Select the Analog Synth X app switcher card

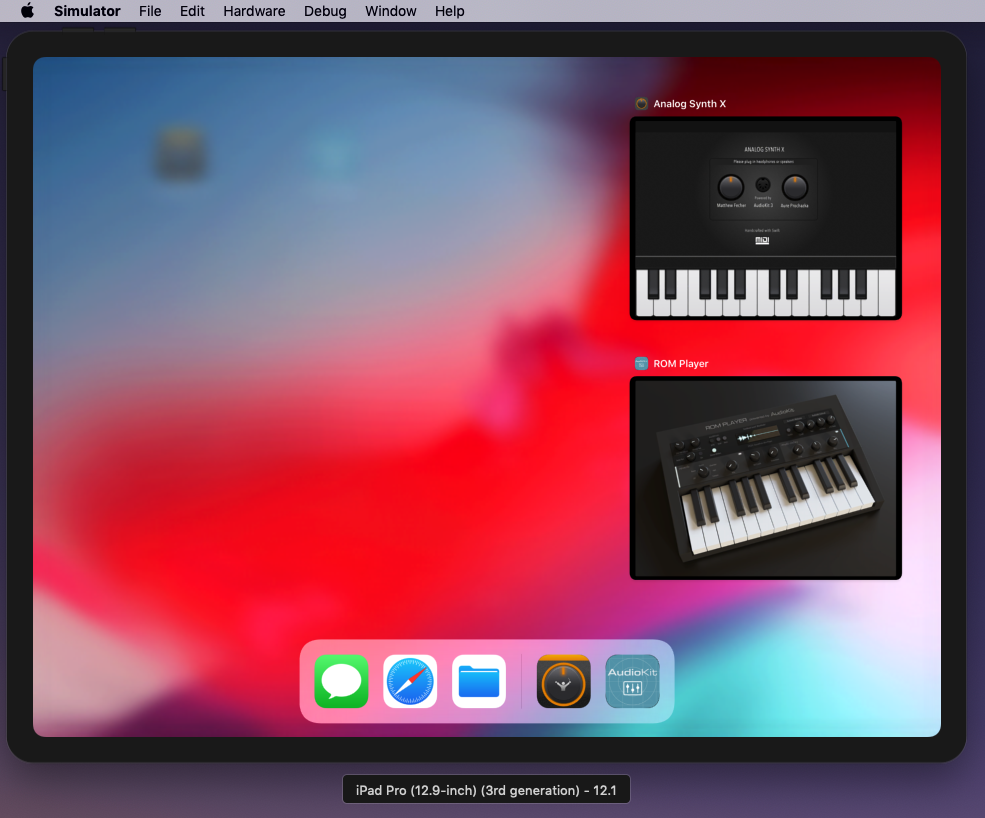(x=766, y=218)
